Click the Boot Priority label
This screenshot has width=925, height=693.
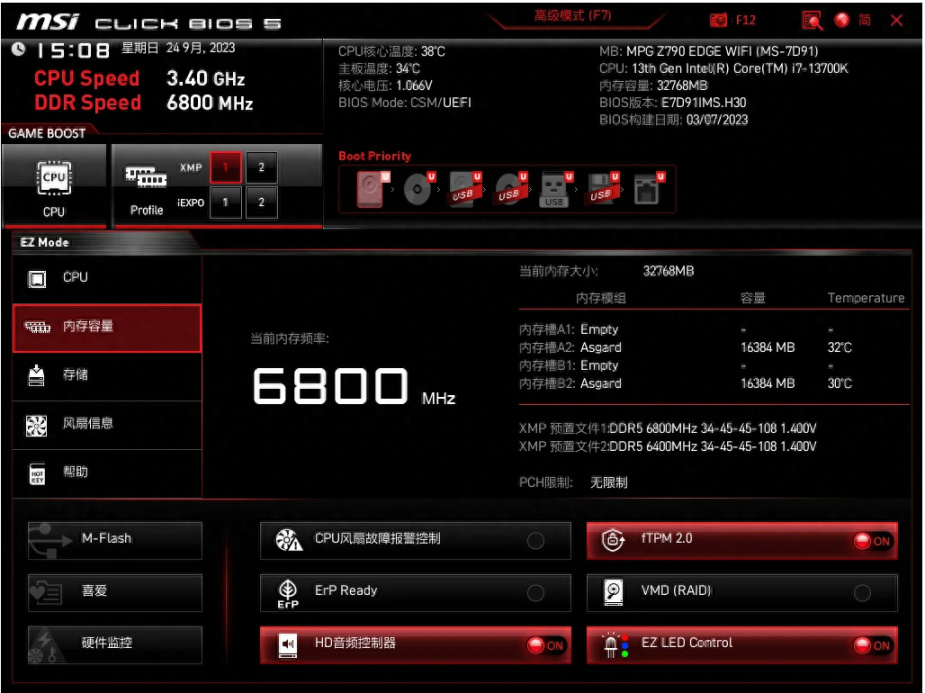click(375, 156)
